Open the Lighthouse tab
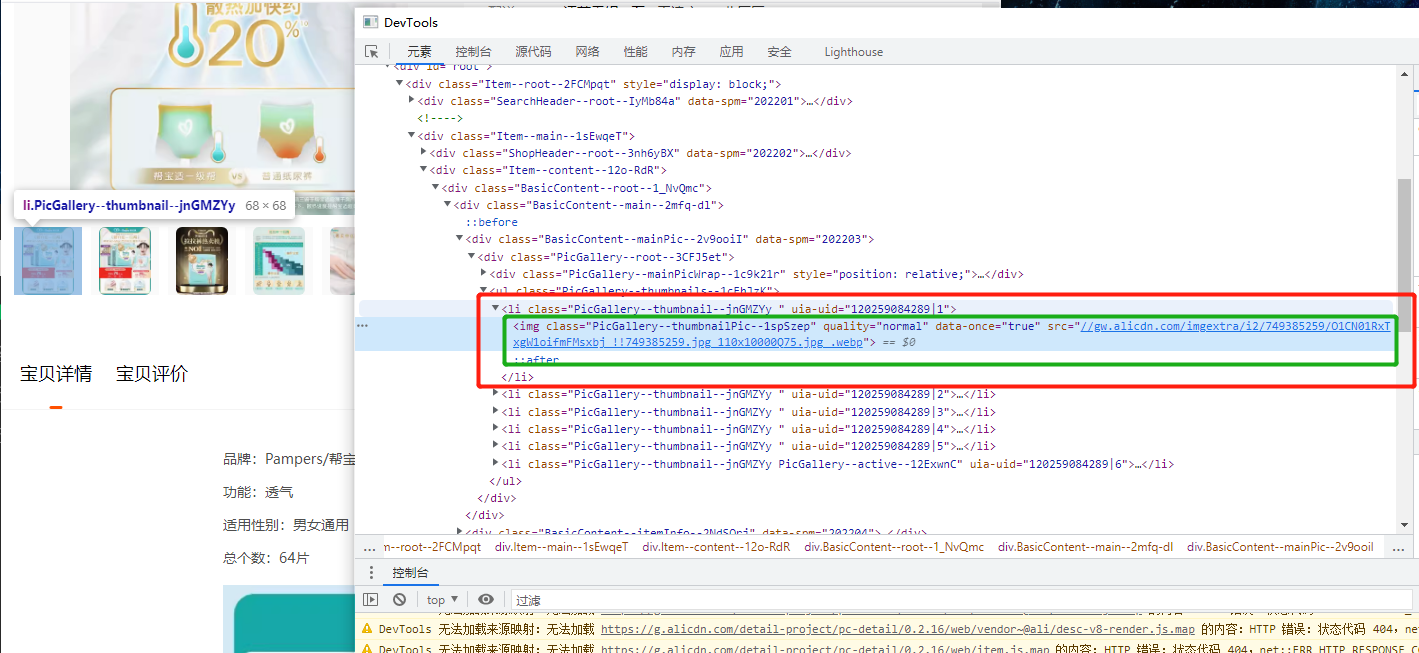 tap(853, 52)
